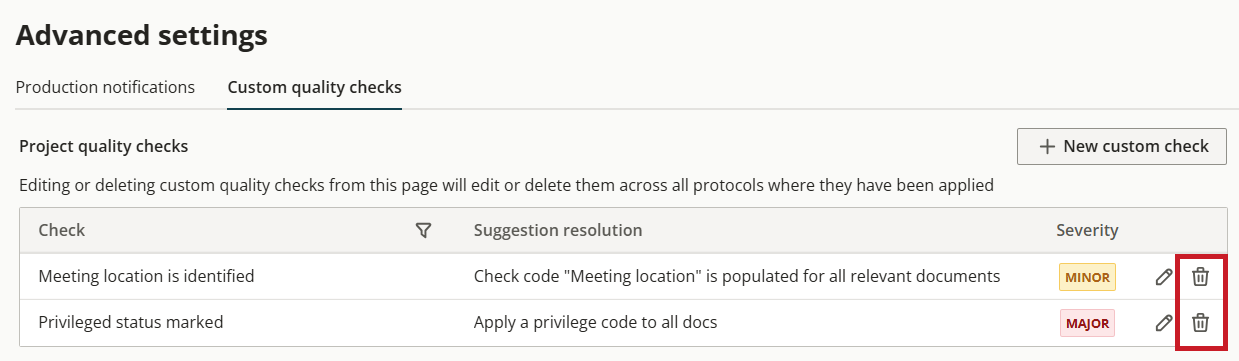
Task: Select the Meeting location is identified row
Action: tap(623, 277)
